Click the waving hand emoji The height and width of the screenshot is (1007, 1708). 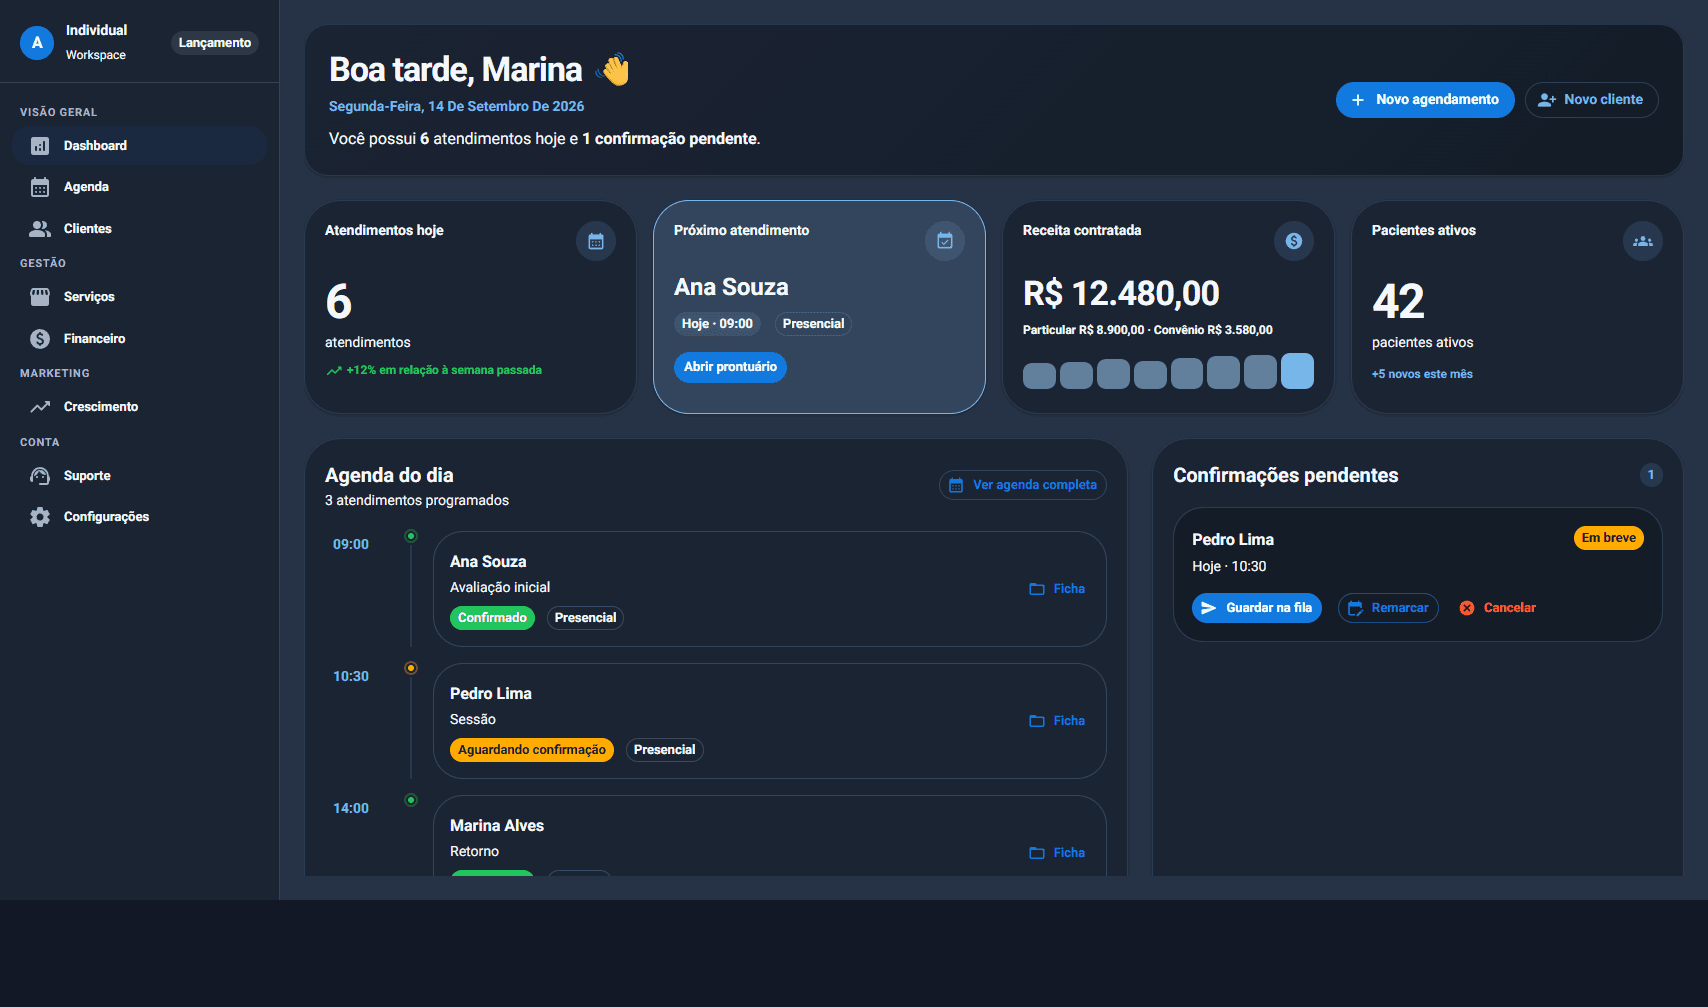tap(614, 70)
